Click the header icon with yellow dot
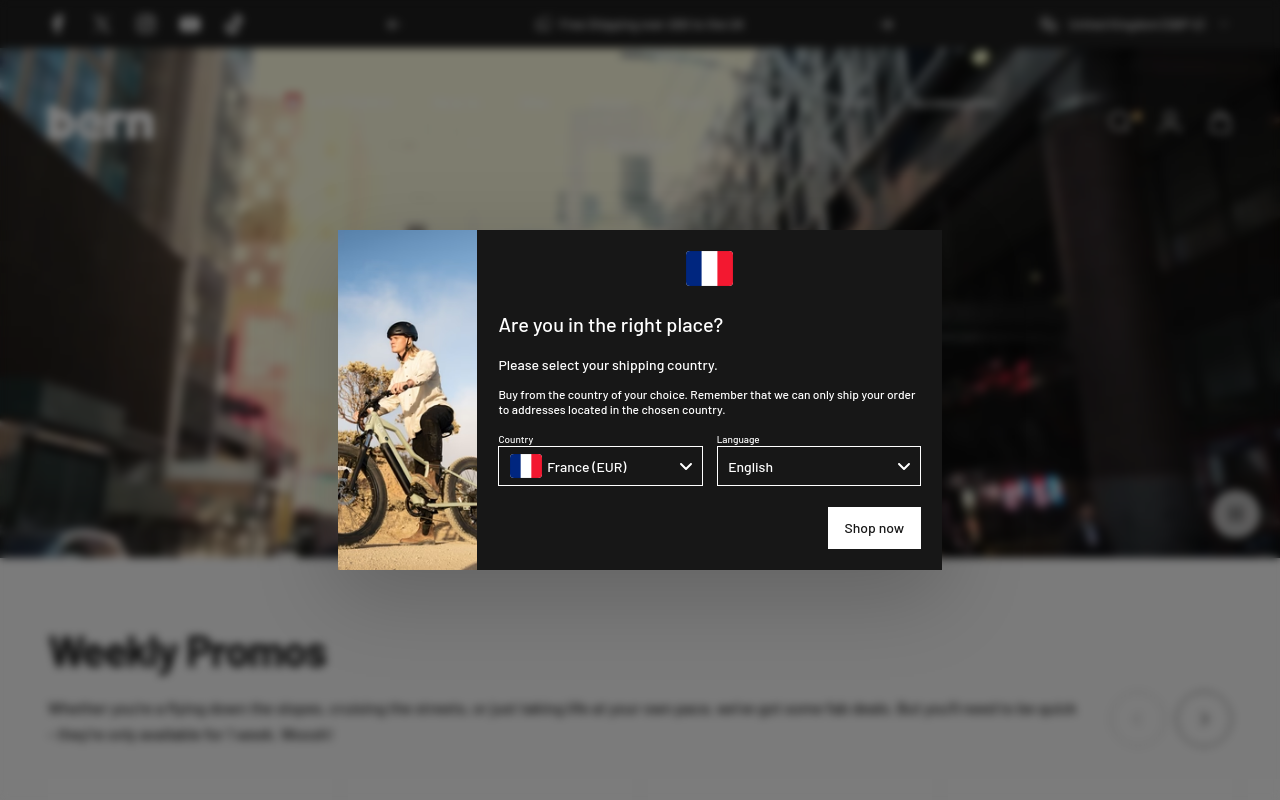The width and height of the screenshot is (1280, 800). coord(1120,122)
